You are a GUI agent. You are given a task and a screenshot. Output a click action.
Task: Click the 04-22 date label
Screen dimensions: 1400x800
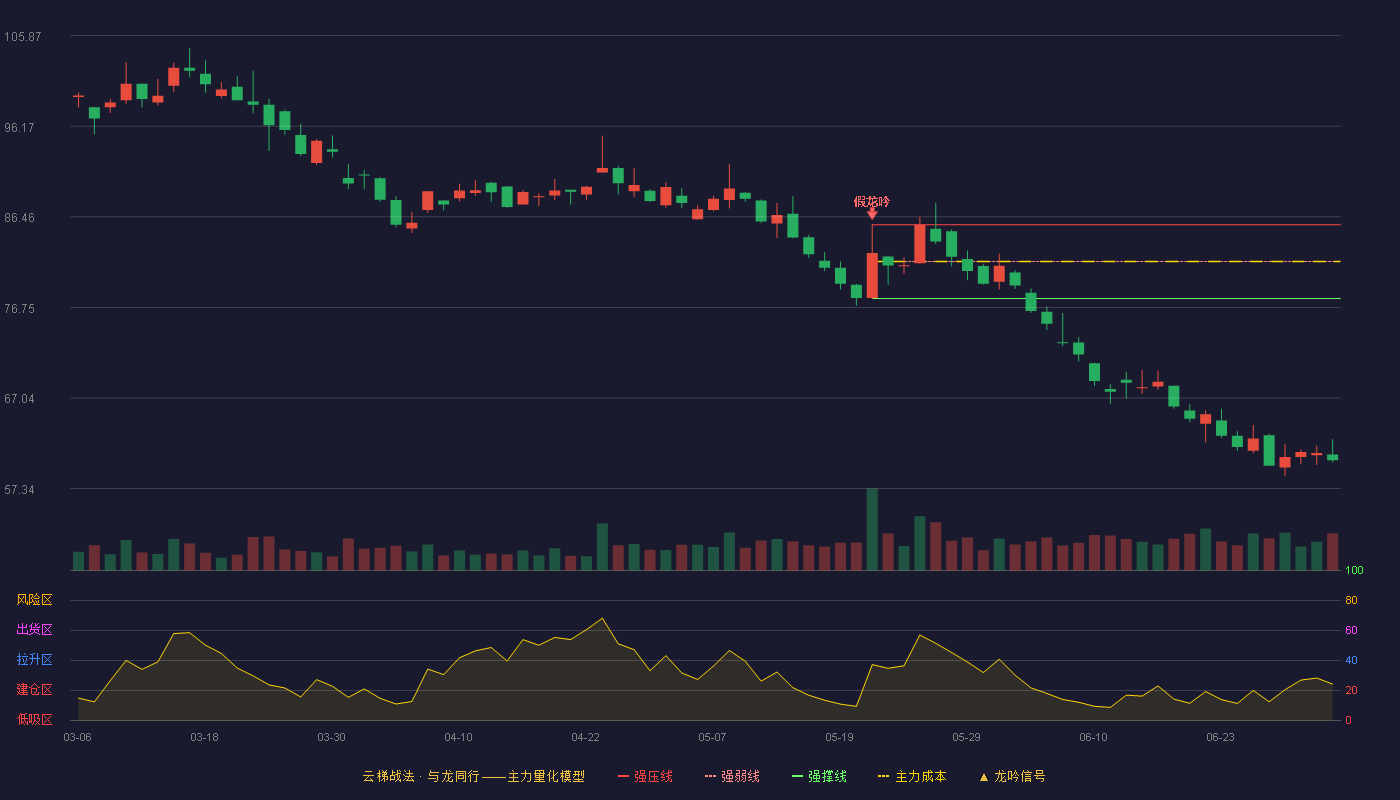(x=585, y=737)
